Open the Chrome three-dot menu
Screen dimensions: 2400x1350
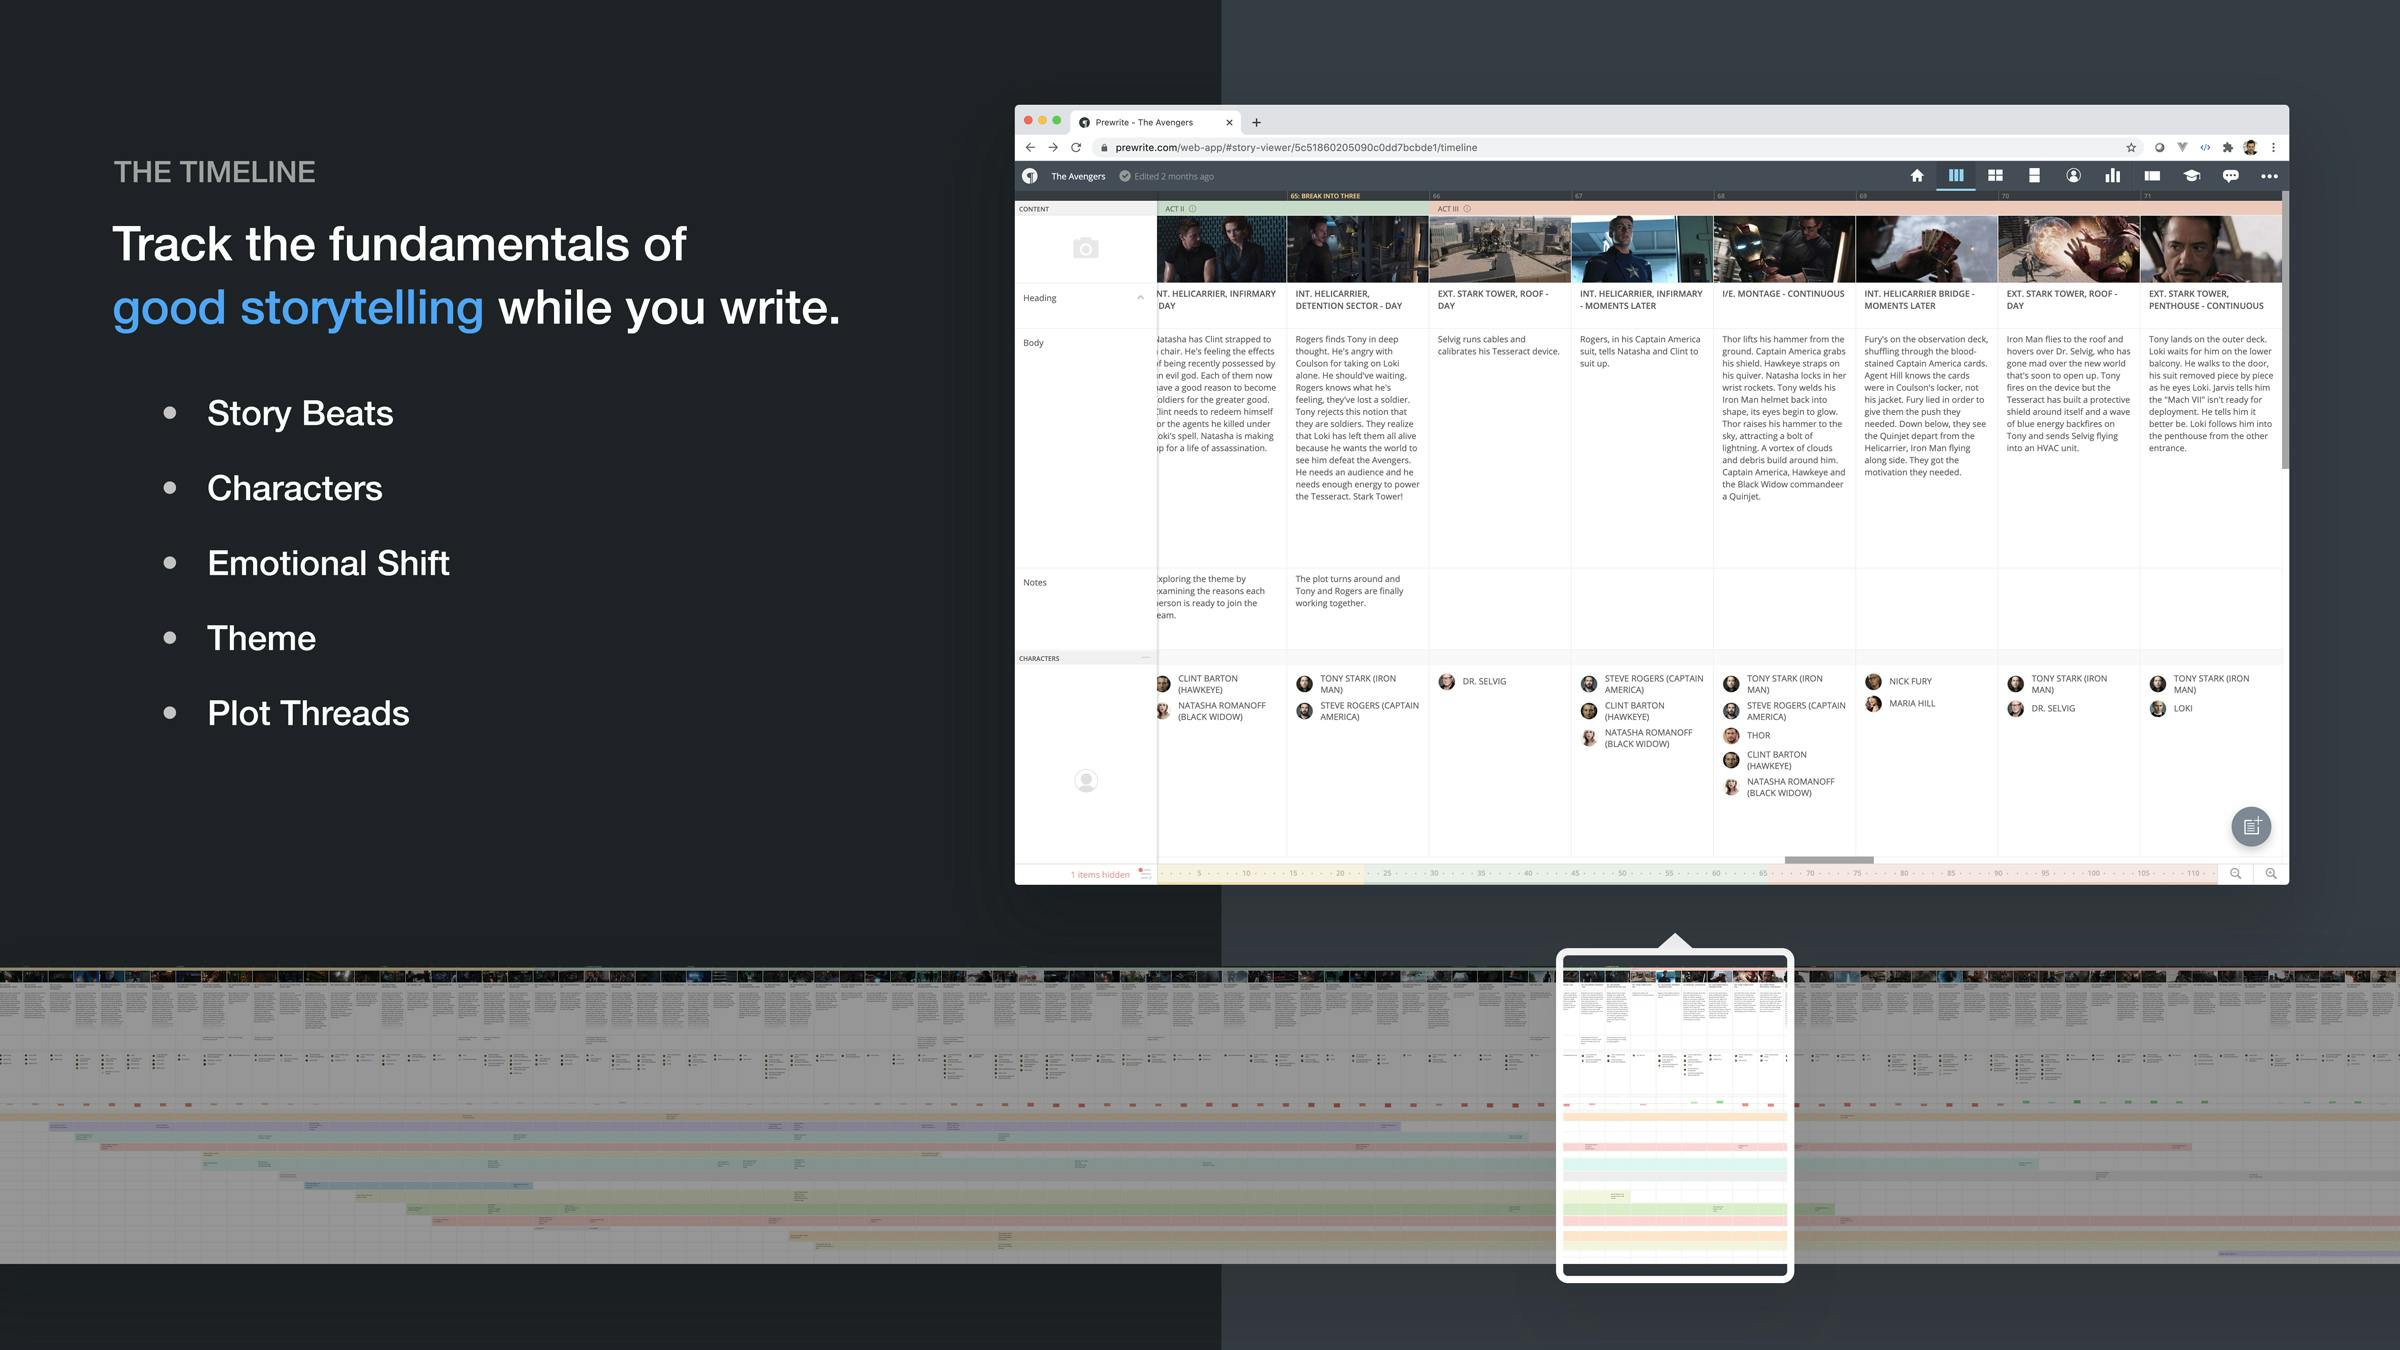pyautogui.click(x=2273, y=147)
